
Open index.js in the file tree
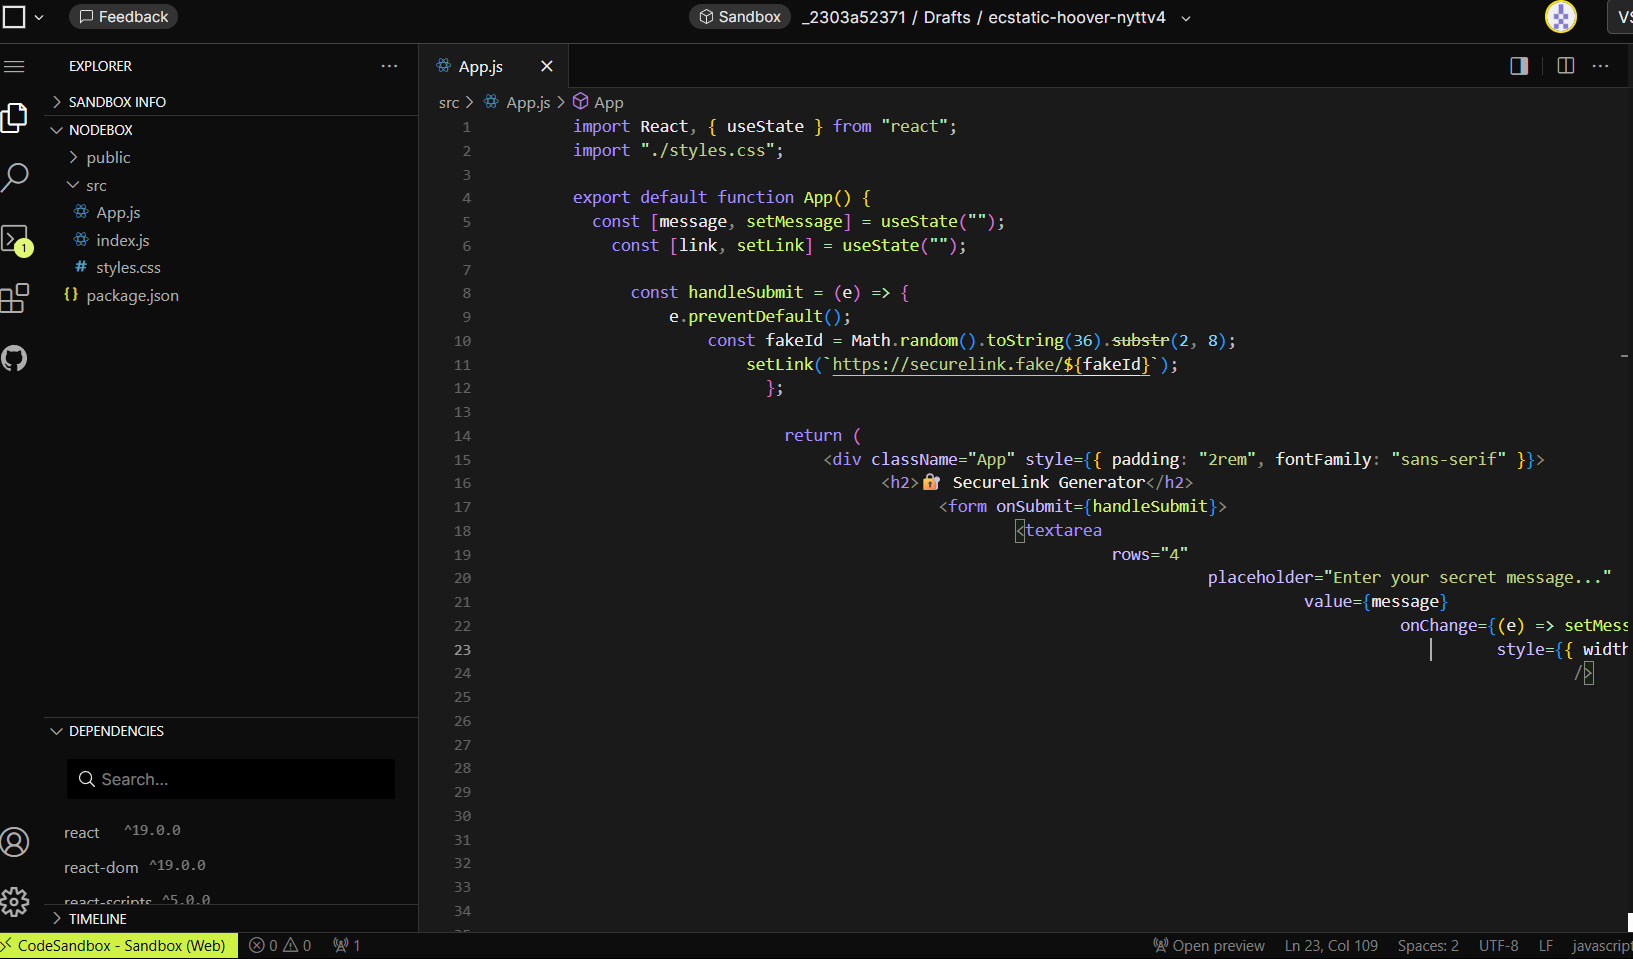[122, 241]
